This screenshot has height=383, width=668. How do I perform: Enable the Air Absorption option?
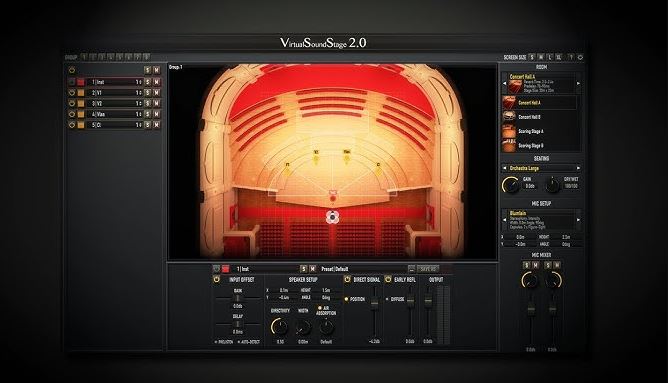(320, 308)
